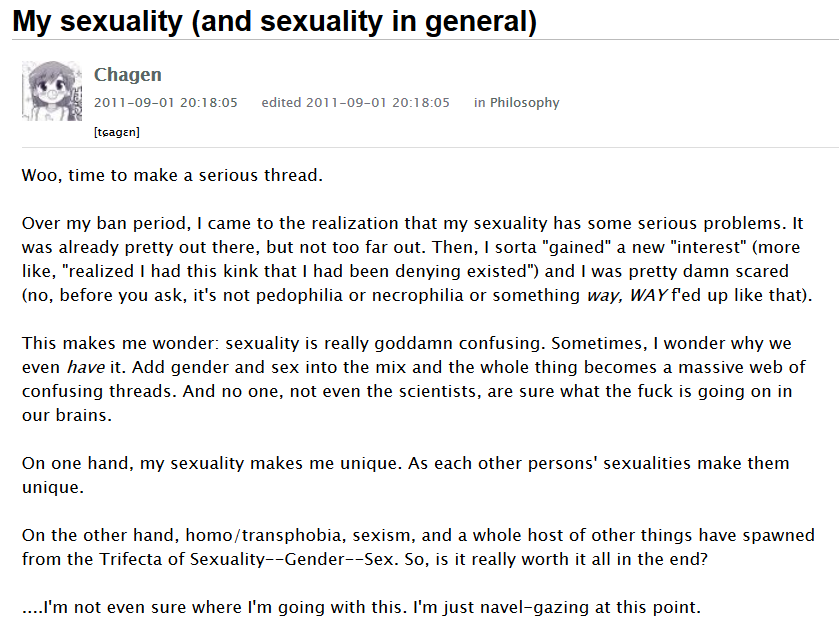Click the paragraph starting 'This makes me wonder'
Image resolution: width=839 pixels, height=634 pixels.
(414, 379)
